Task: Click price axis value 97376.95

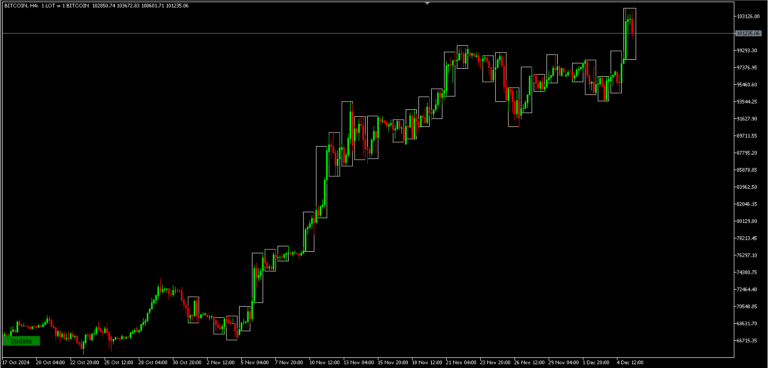Action: (x=747, y=68)
